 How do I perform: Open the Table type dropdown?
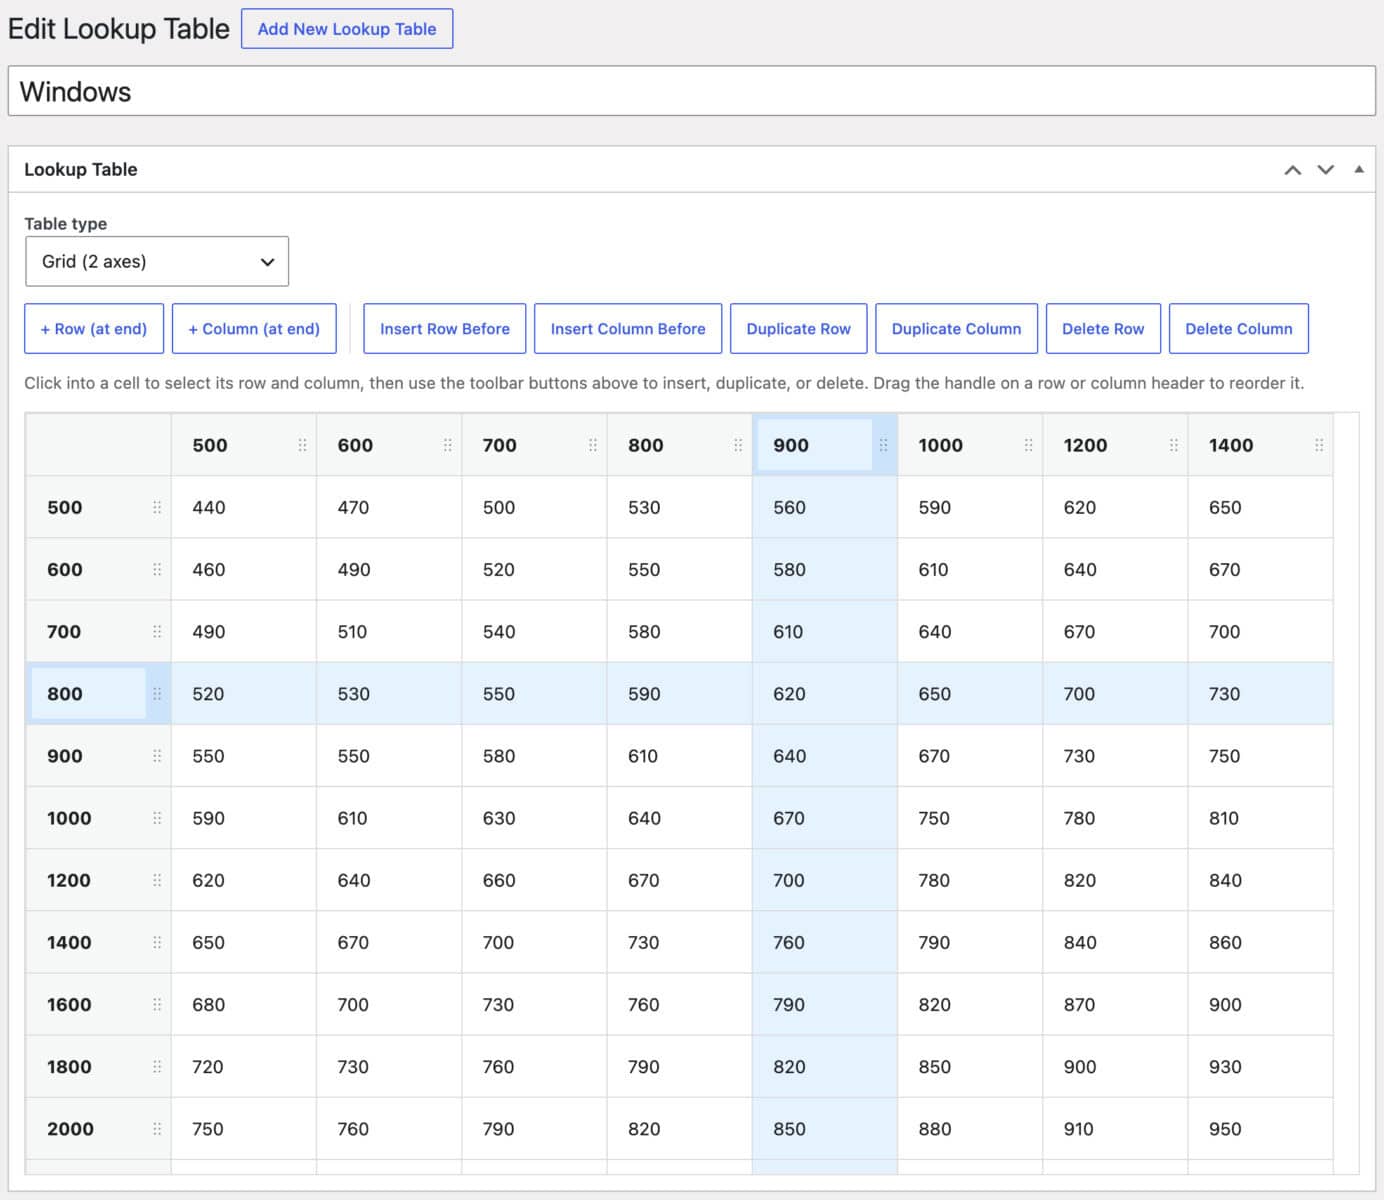tap(157, 261)
